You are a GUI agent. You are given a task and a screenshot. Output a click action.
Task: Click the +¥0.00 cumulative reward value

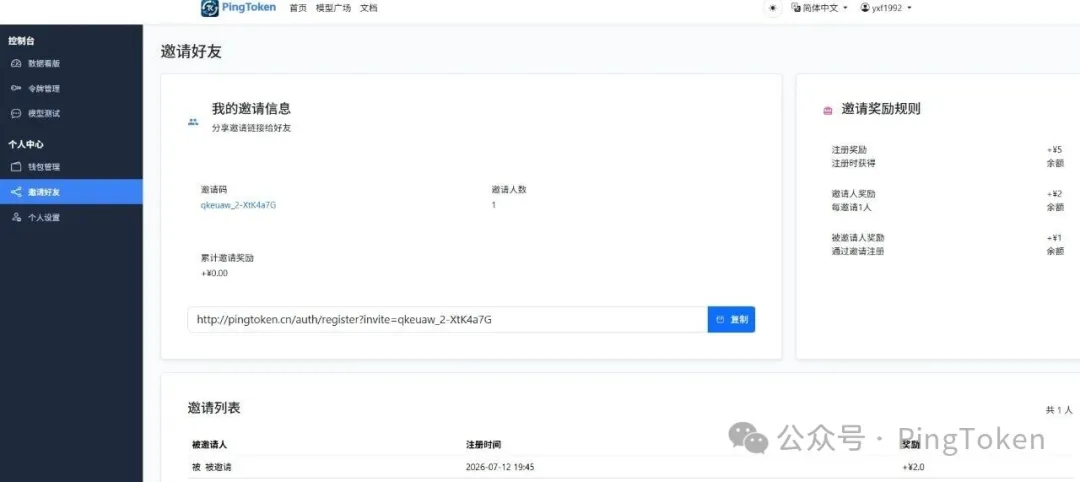click(214, 273)
